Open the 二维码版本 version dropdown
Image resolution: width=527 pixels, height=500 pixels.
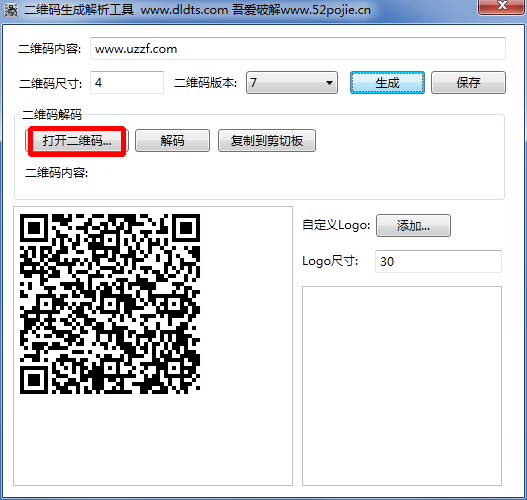click(x=292, y=82)
